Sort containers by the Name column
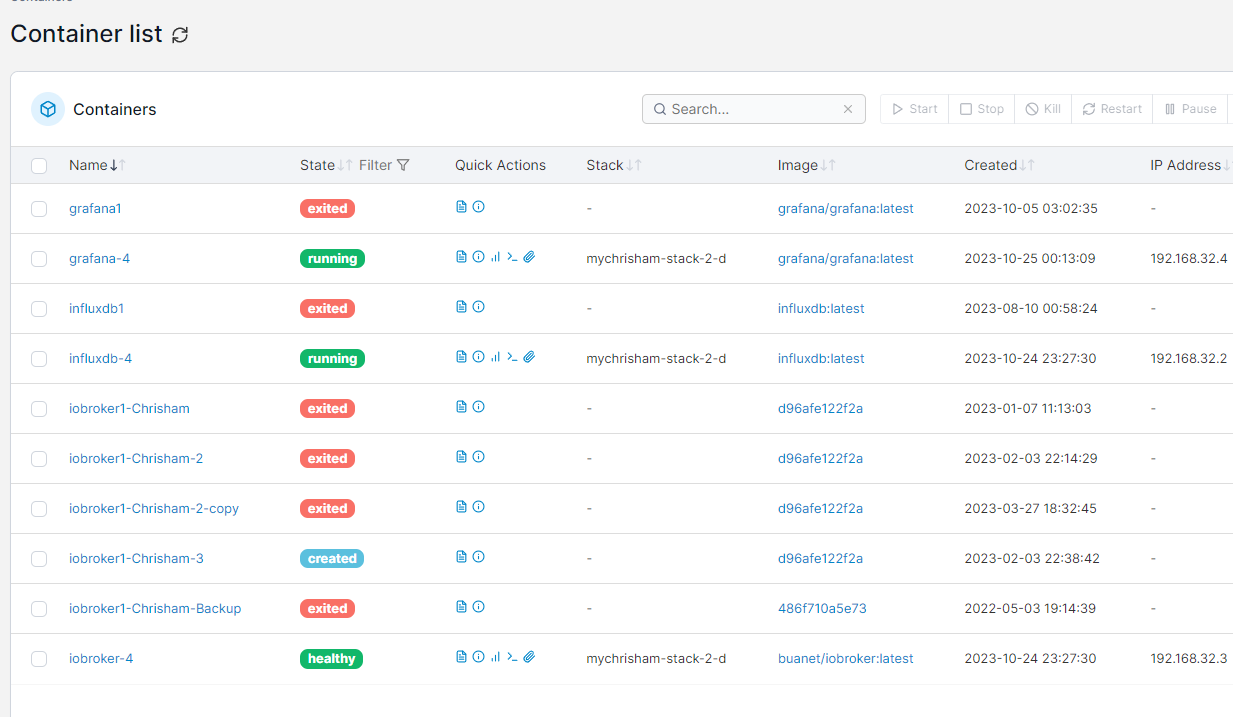The width and height of the screenshot is (1233, 717). [97, 165]
